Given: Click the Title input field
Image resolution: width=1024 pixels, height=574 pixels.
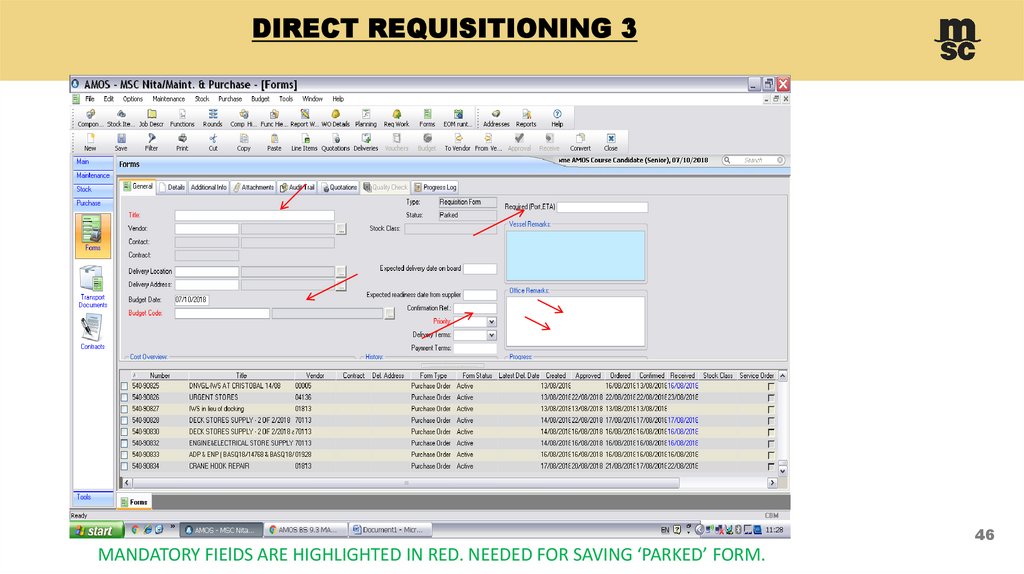Looking at the screenshot, I should [x=254, y=215].
